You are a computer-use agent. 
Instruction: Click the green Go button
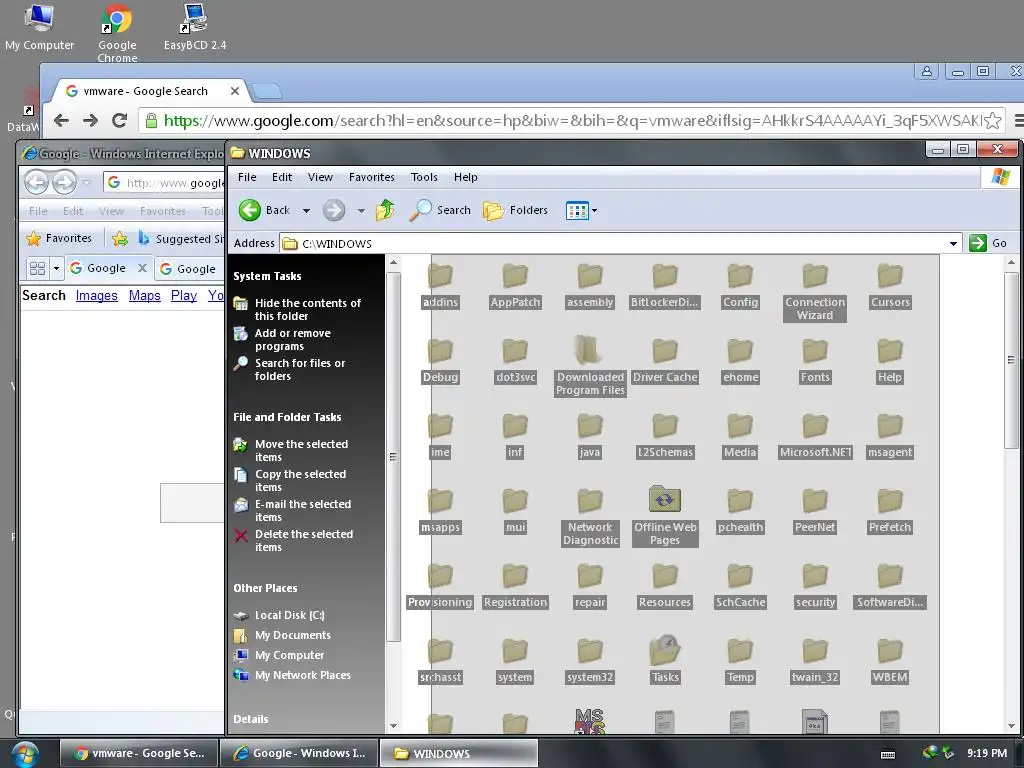988,243
